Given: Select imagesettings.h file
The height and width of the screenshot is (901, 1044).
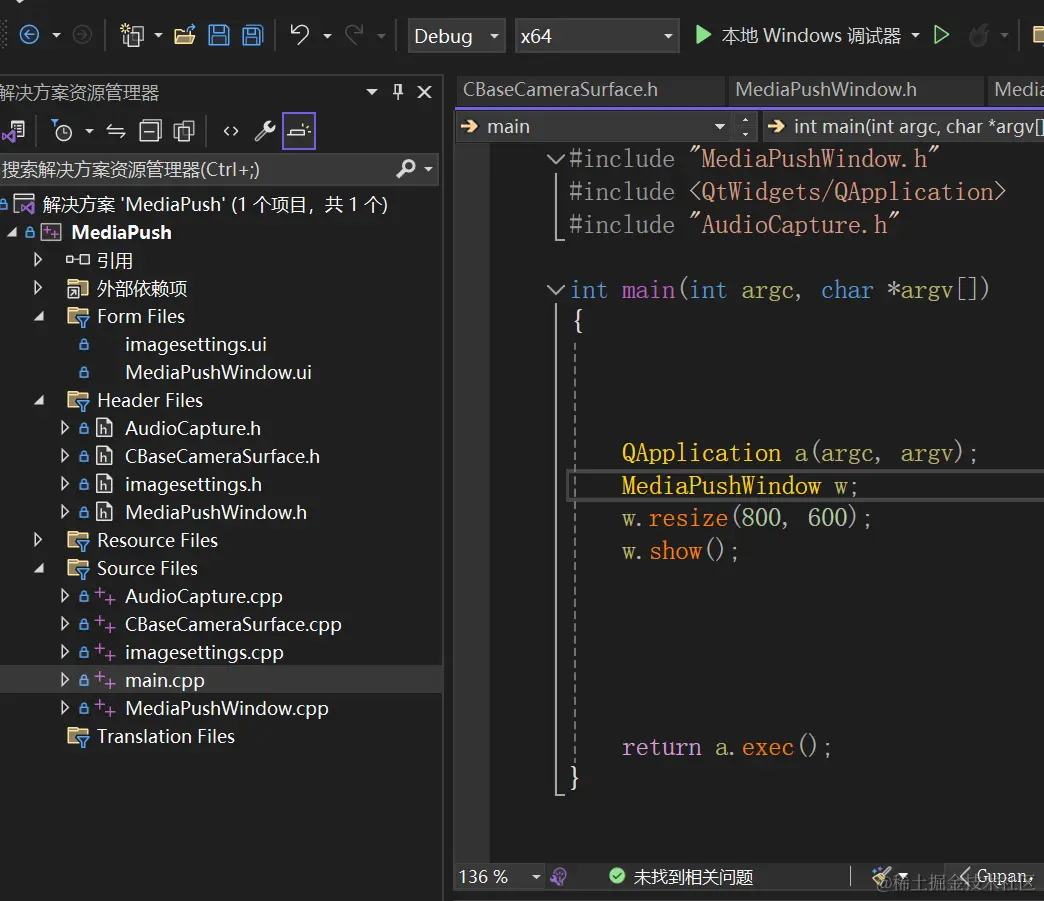Looking at the screenshot, I should 193,484.
